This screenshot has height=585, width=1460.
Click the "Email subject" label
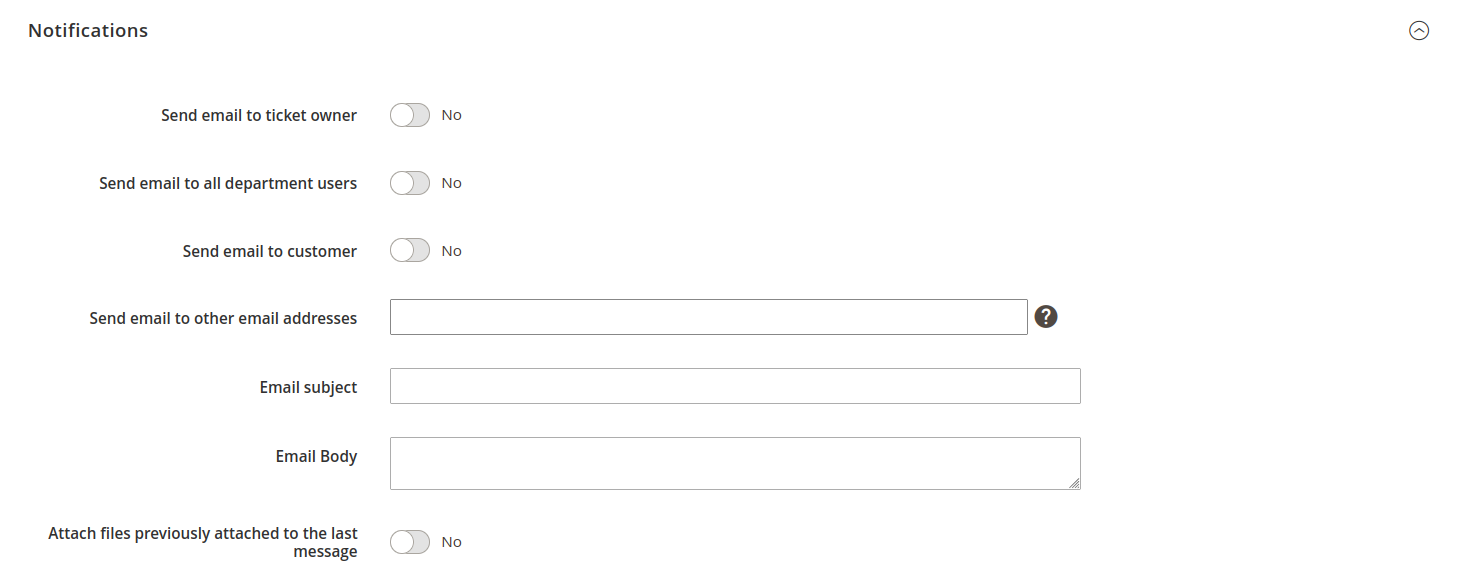coord(308,388)
